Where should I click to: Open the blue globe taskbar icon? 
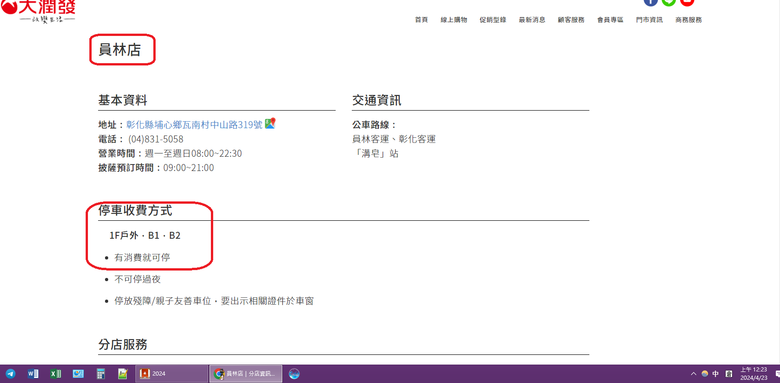pyautogui.click(x=294, y=374)
